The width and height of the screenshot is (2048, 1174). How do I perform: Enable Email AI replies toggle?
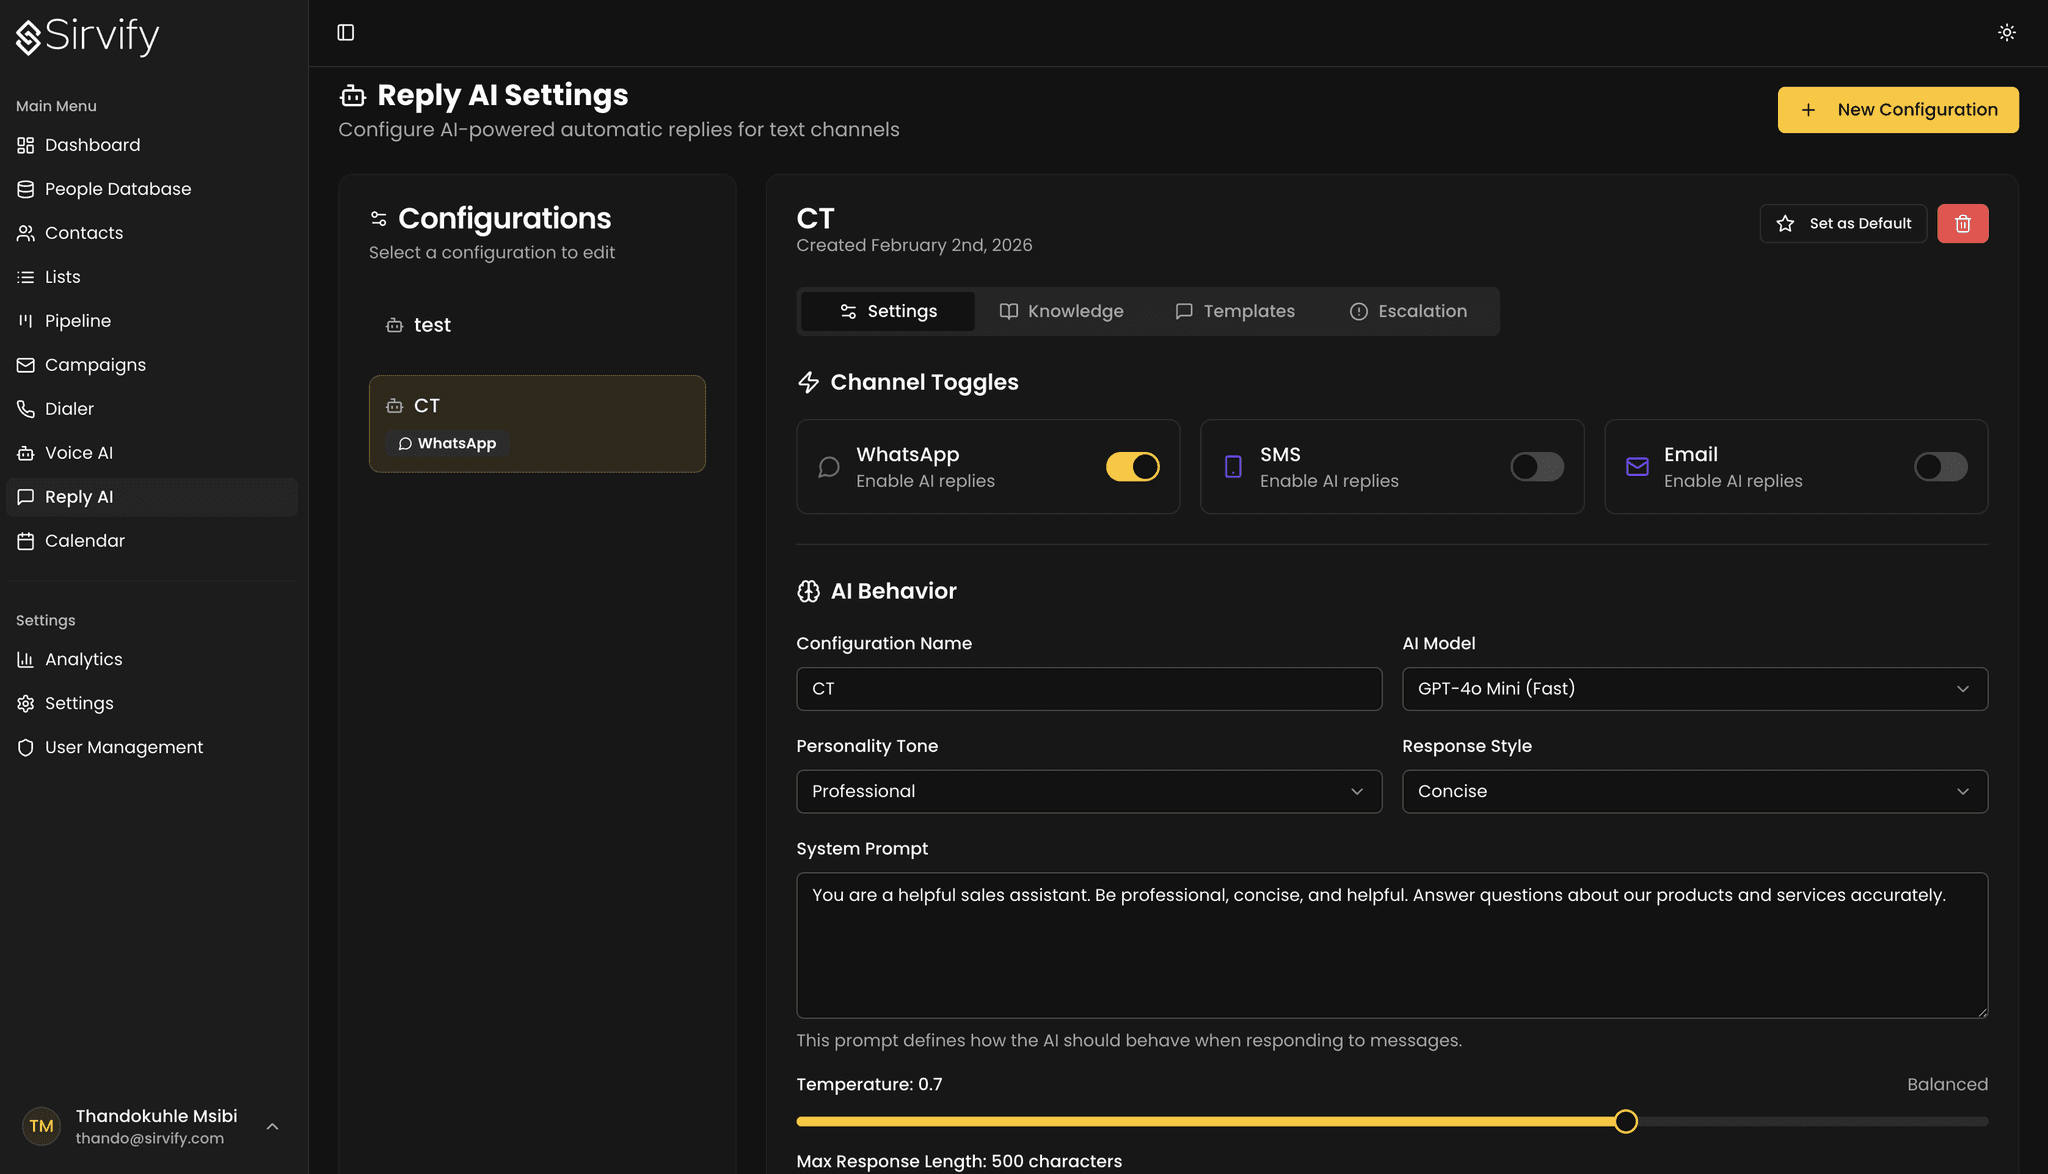1940,467
